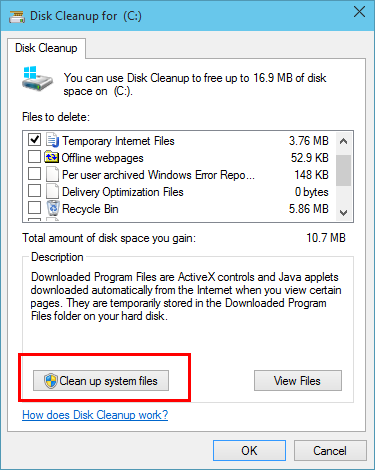375x470 pixels.
Task: Check the Offline webpages checkbox
Action: click(34, 157)
